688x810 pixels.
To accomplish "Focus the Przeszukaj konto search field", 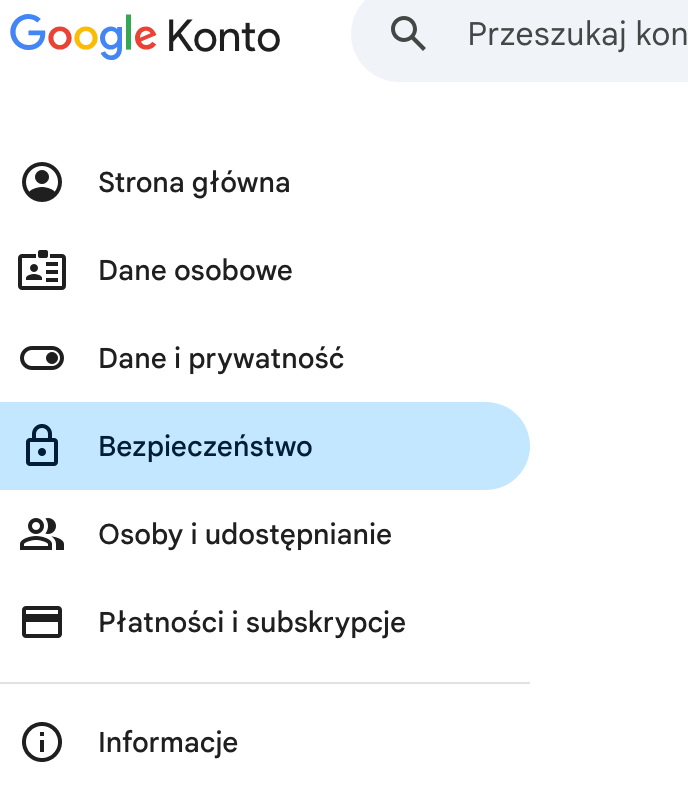I will 577,35.
